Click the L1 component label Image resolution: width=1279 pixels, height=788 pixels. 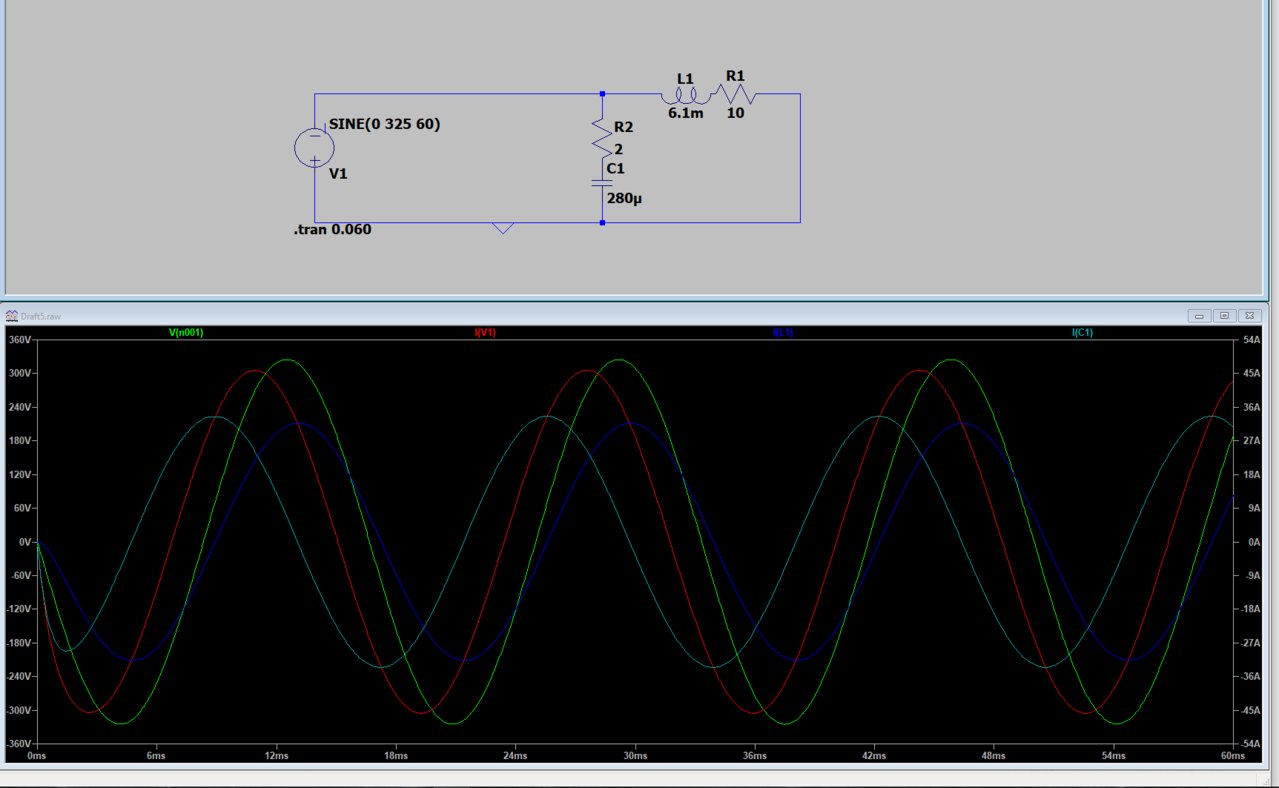point(685,78)
